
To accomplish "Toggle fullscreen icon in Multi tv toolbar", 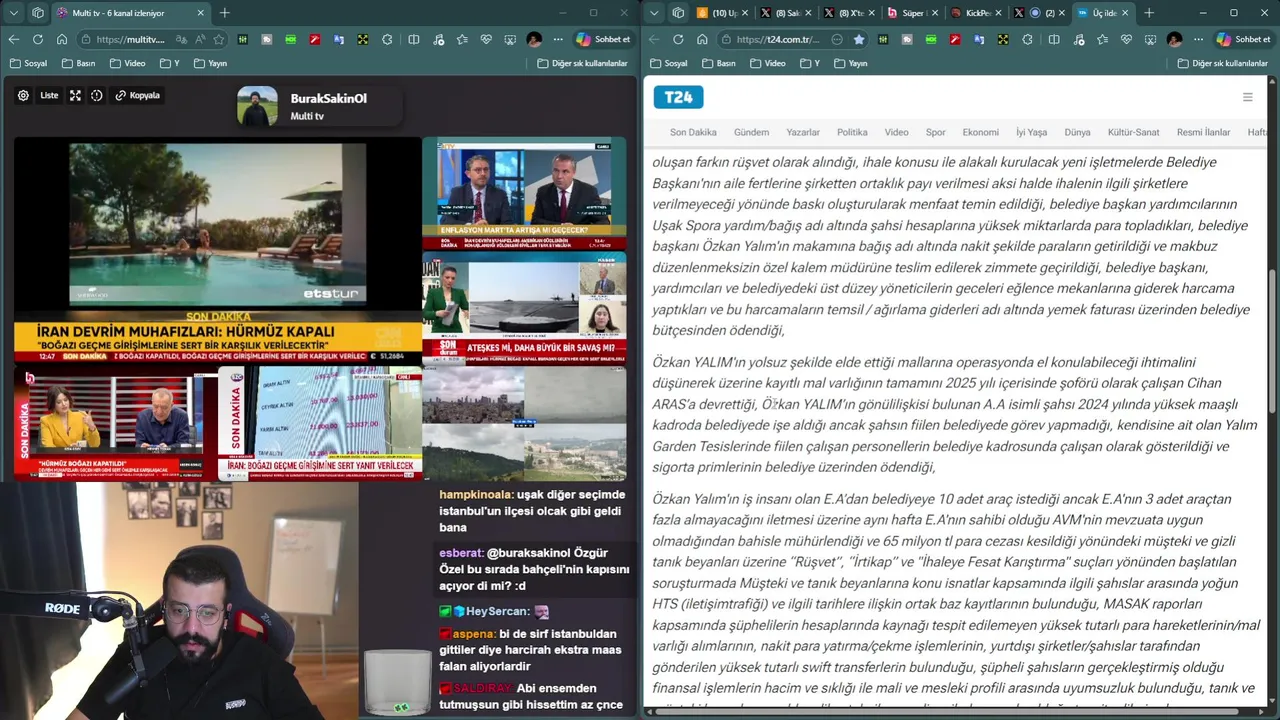I will tap(75, 96).
